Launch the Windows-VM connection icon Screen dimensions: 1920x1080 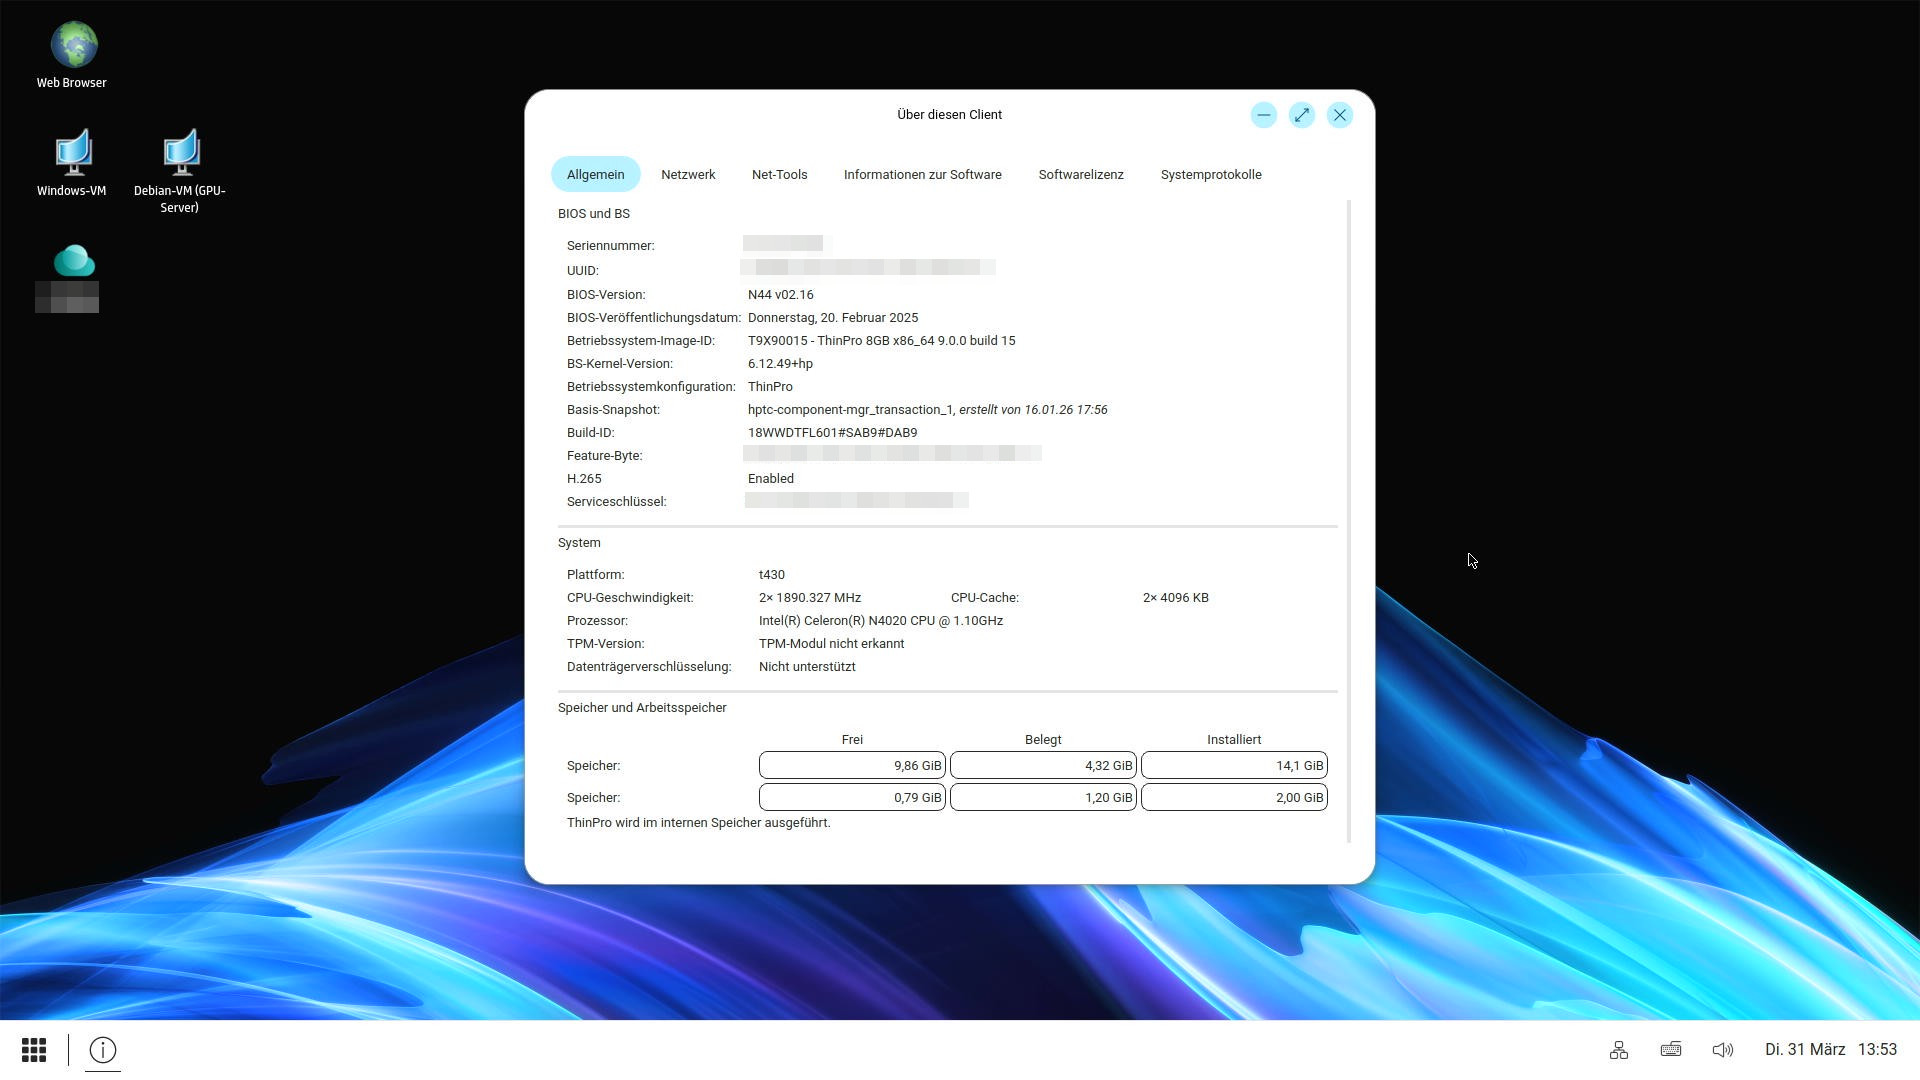[71, 150]
